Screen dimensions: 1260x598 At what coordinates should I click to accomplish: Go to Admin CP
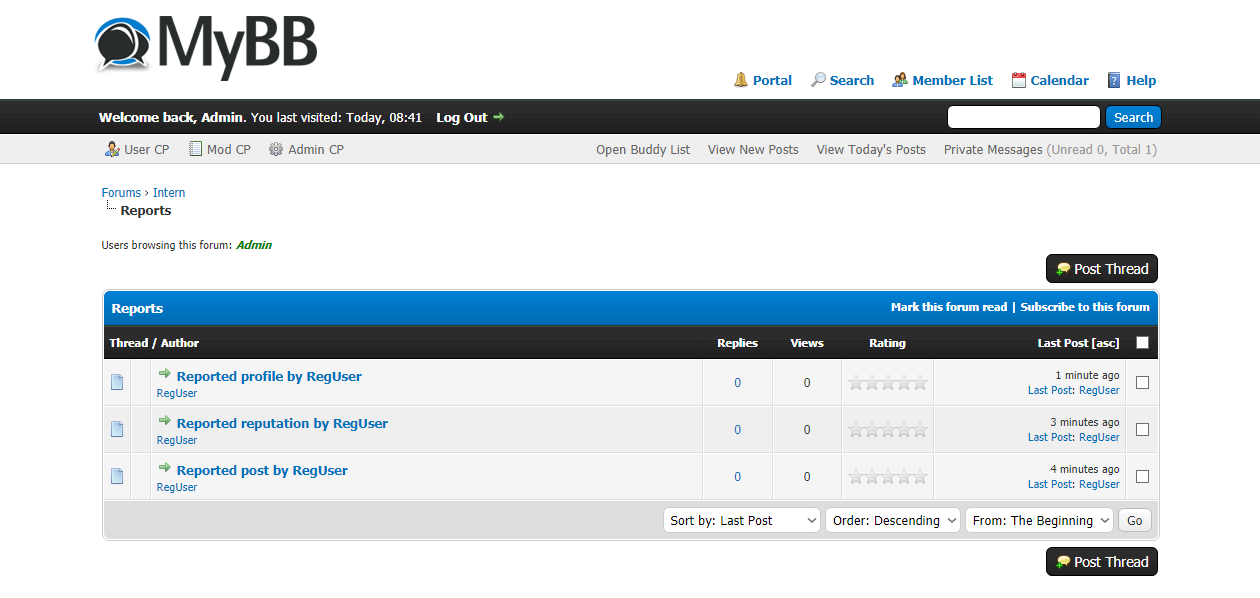(316, 149)
